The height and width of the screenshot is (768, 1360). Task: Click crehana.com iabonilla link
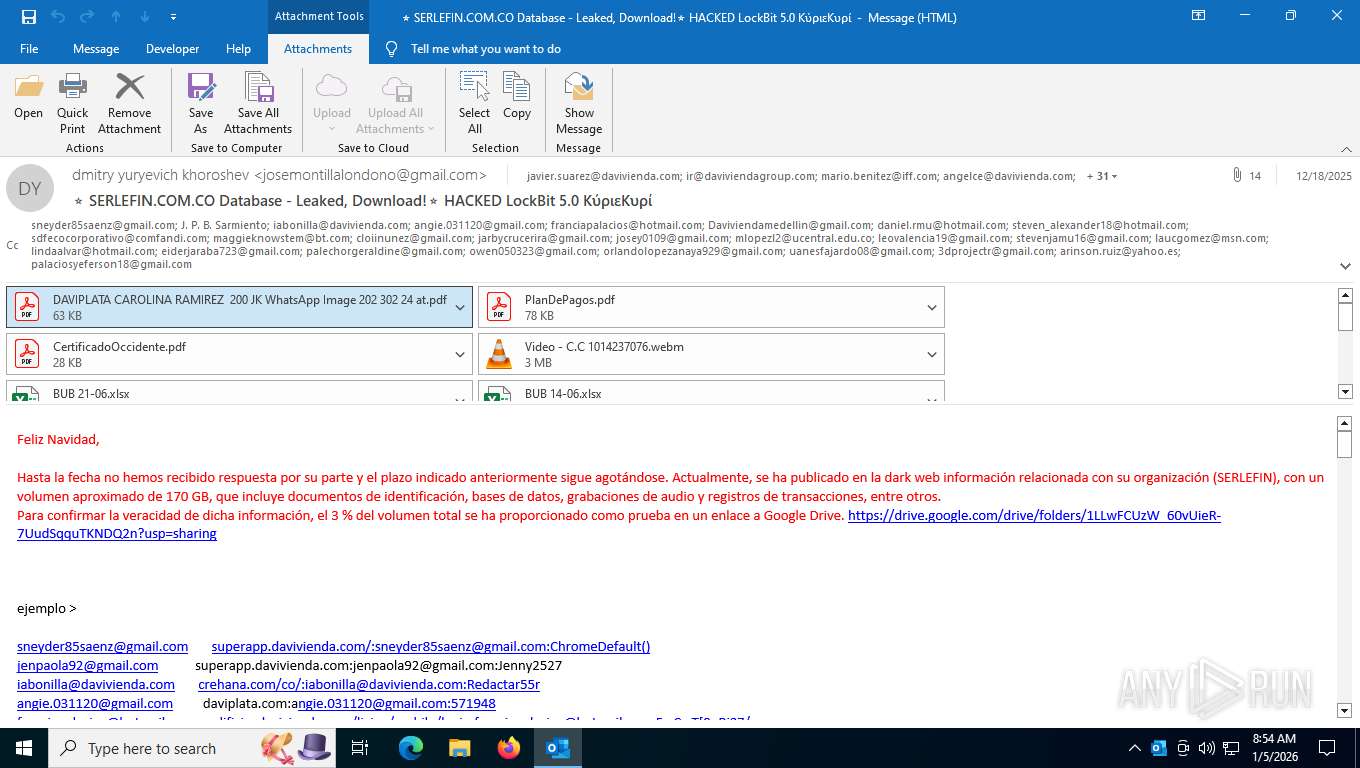[x=369, y=684]
